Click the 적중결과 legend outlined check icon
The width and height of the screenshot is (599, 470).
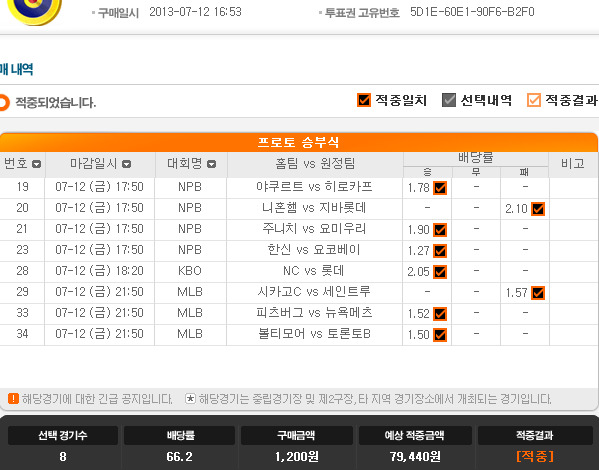[x=534, y=100]
